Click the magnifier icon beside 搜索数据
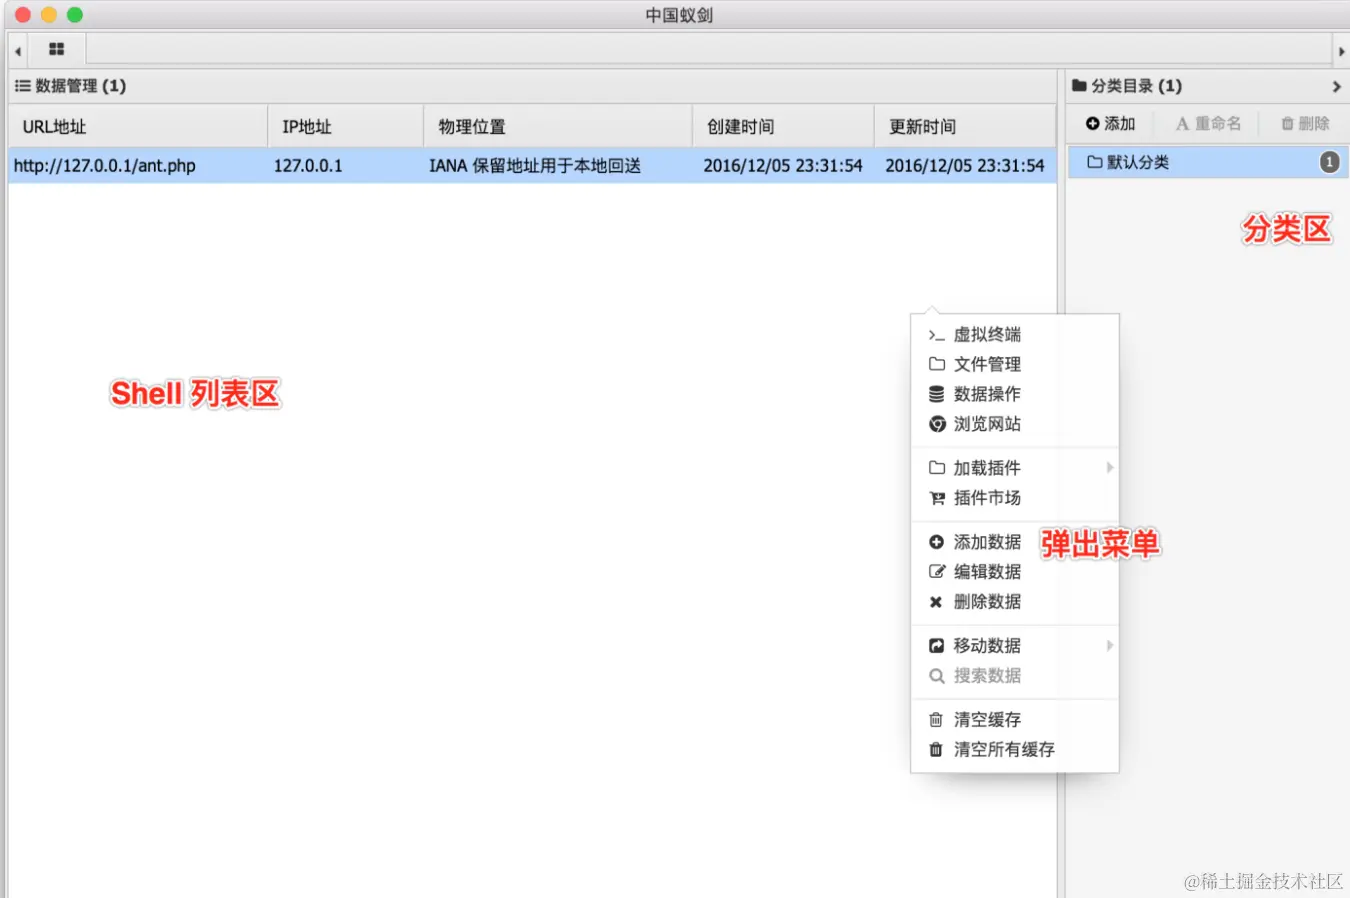The image size is (1350, 898). coord(936,676)
